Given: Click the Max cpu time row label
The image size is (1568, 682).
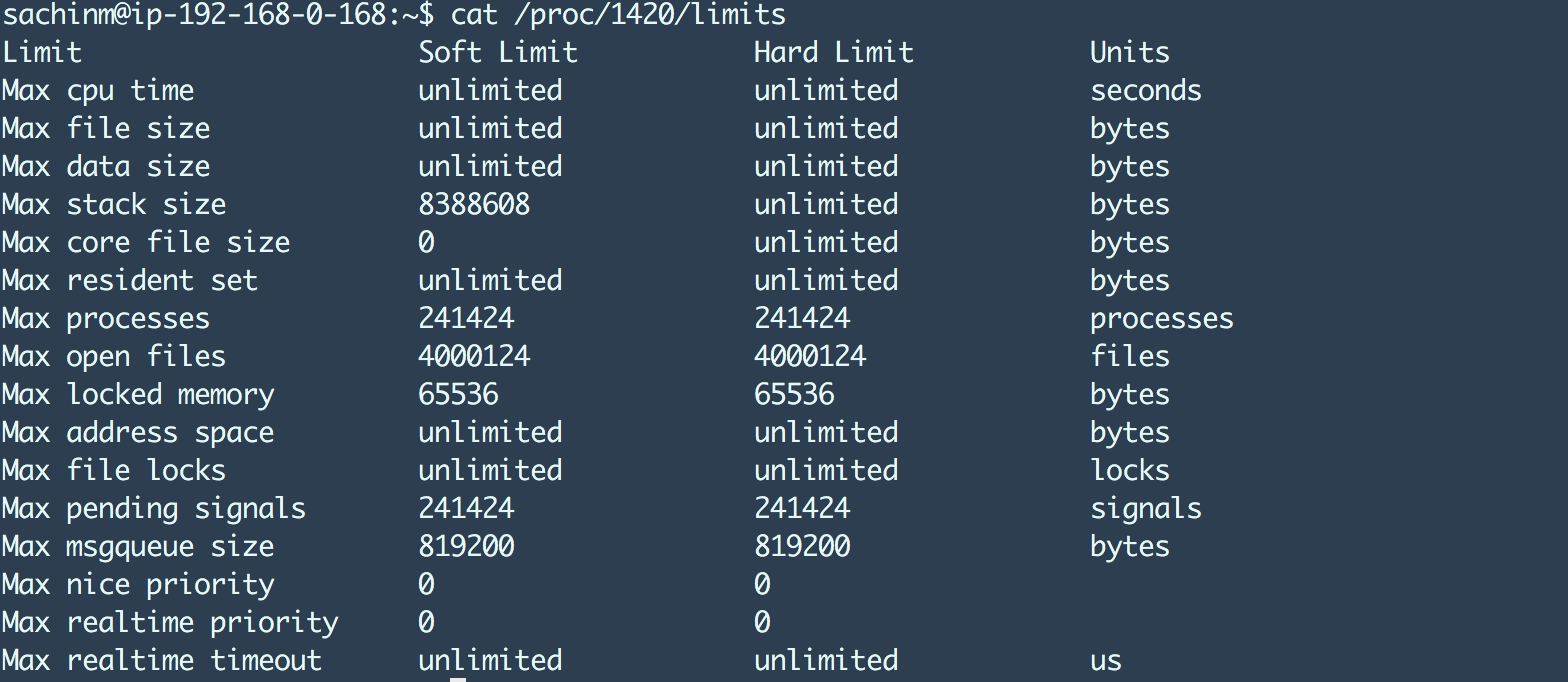Looking at the screenshot, I should point(98,90).
